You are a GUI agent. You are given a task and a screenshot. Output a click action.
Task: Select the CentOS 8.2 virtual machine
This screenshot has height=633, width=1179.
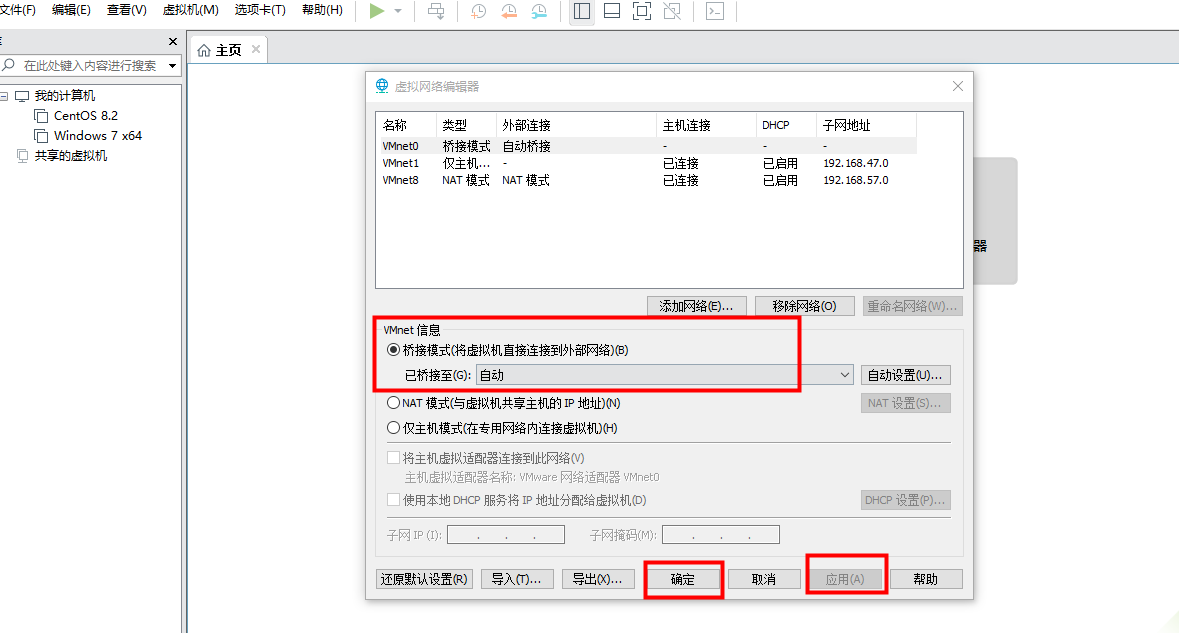click(x=86, y=116)
